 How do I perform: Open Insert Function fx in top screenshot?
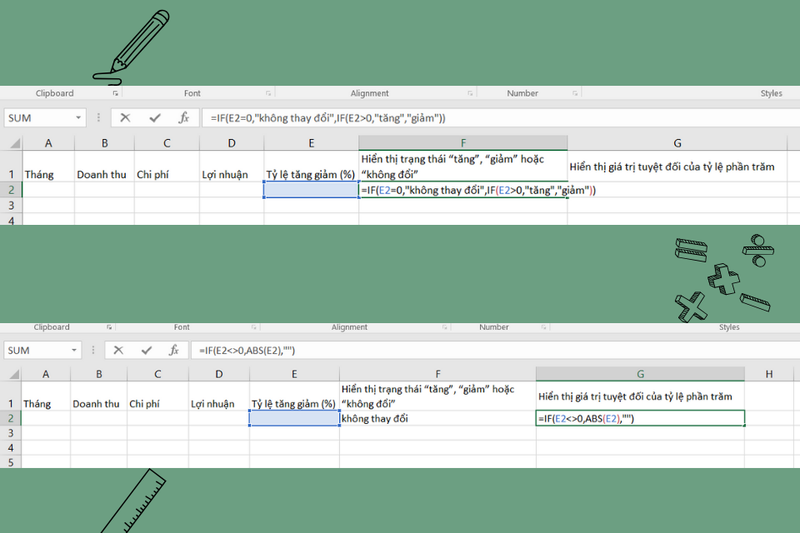coord(184,118)
